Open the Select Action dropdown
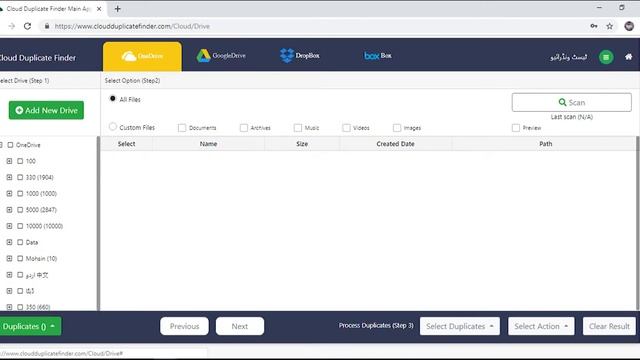The width and height of the screenshot is (640, 360). coord(541,326)
